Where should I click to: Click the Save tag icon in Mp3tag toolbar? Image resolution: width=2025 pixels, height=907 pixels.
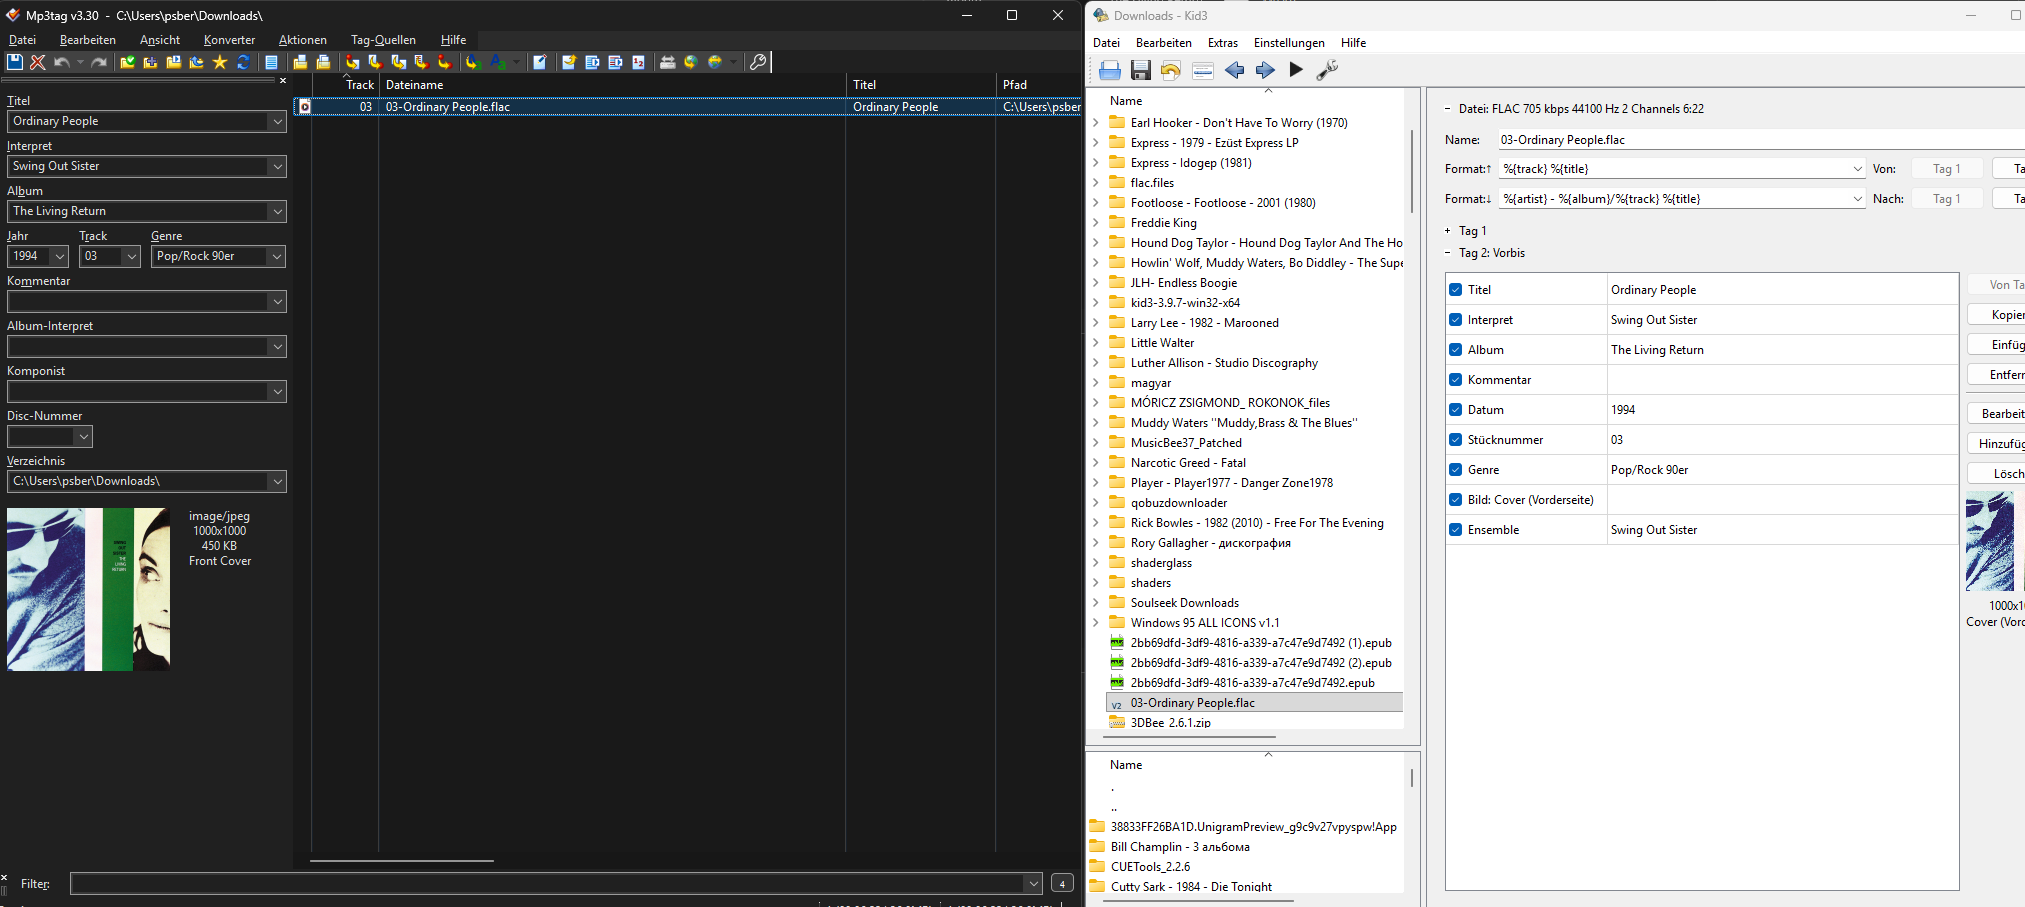click(x=15, y=62)
